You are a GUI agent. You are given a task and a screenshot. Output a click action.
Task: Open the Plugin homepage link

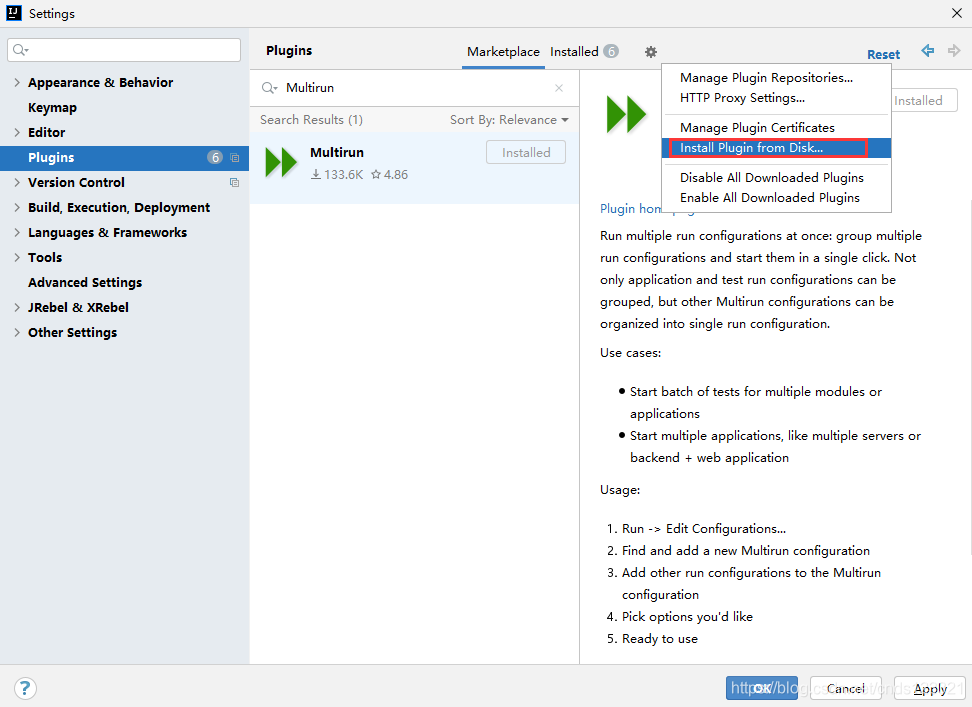(630, 209)
